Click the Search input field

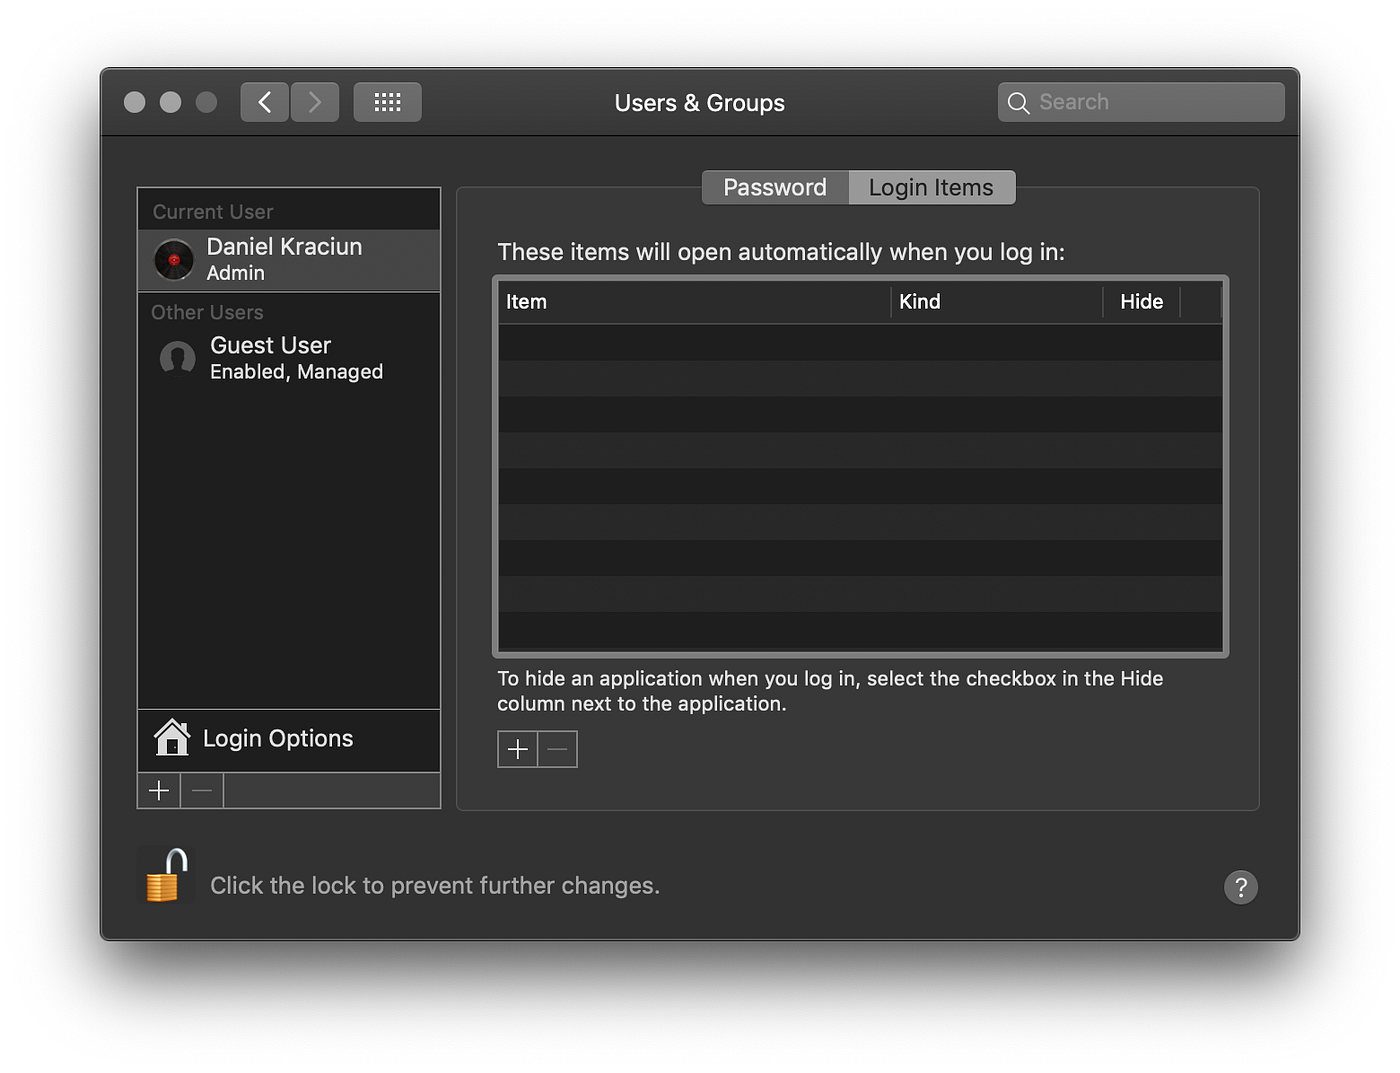tap(1140, 101)
